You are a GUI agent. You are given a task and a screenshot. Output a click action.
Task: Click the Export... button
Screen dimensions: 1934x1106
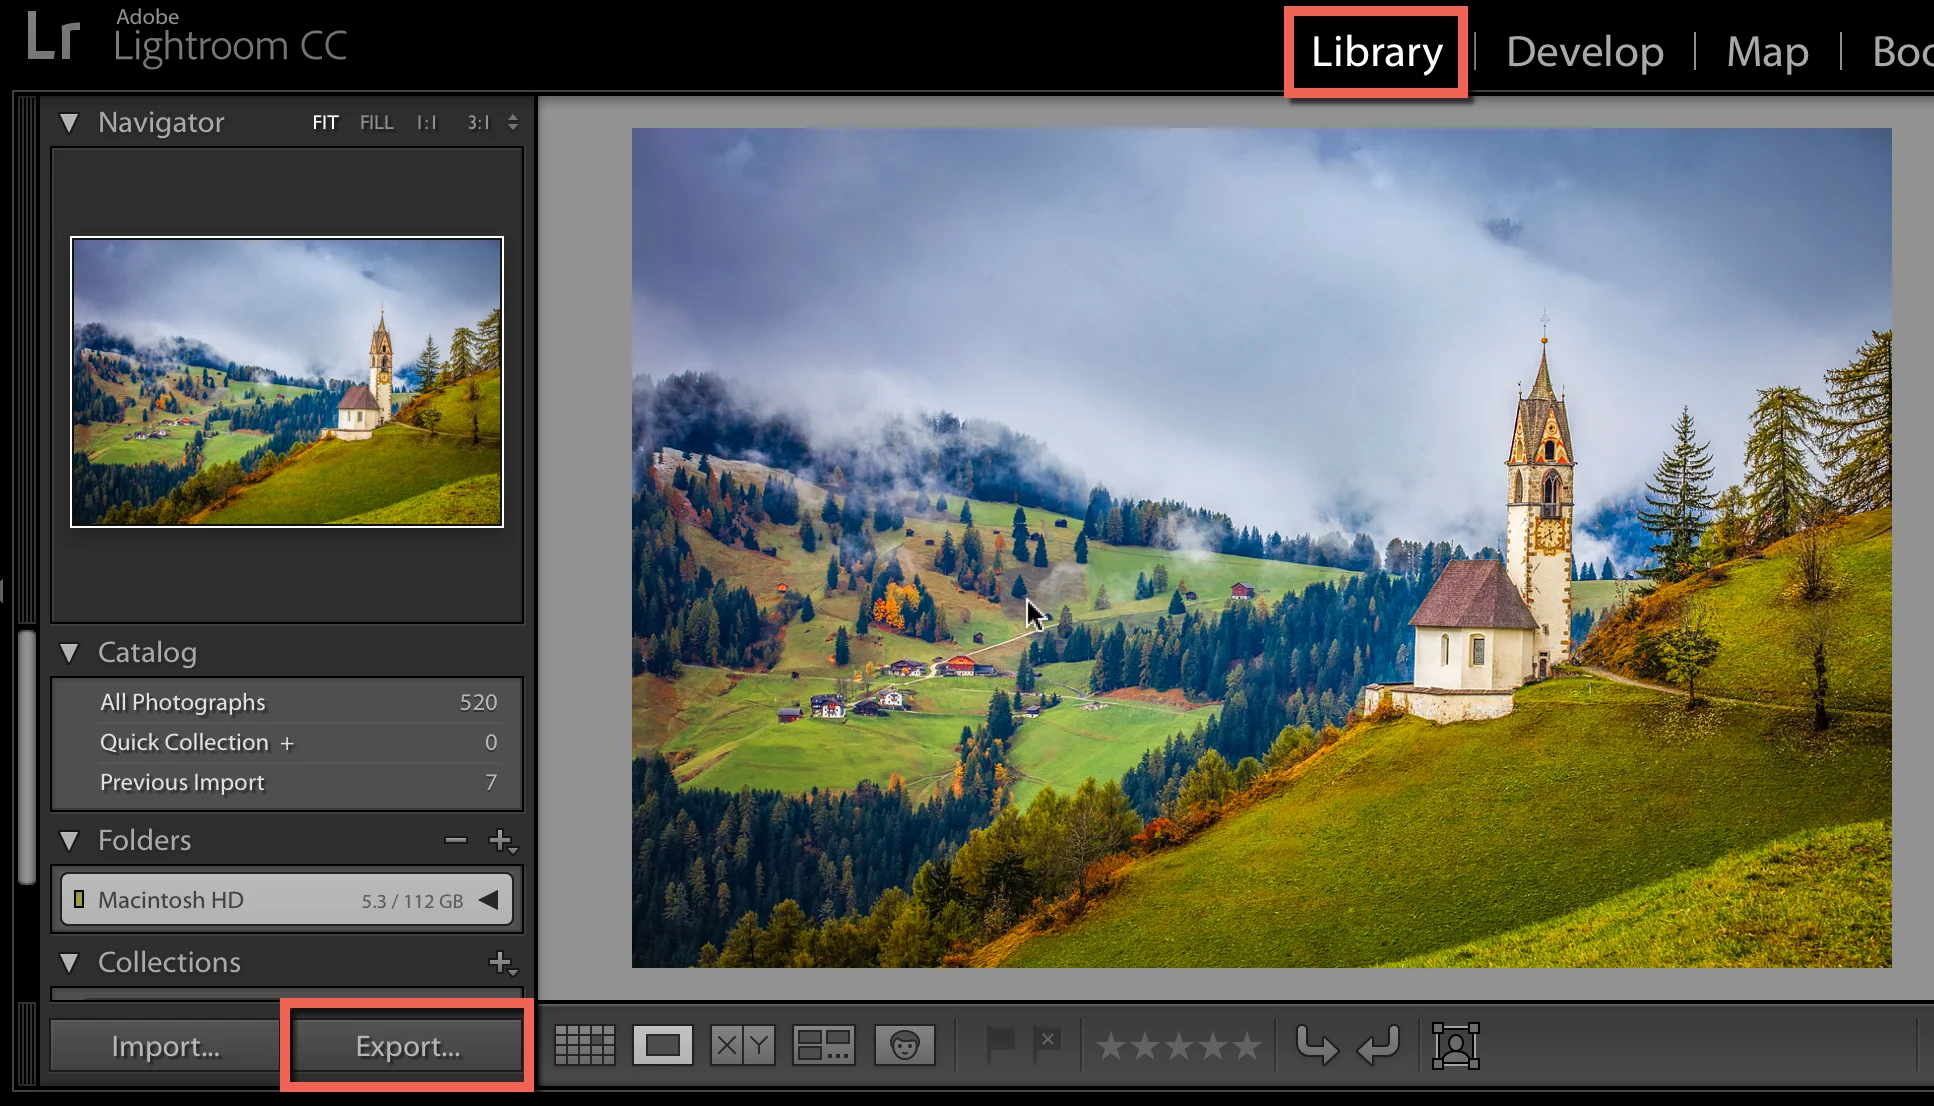pyautogui.click(x=407, y=1046)
